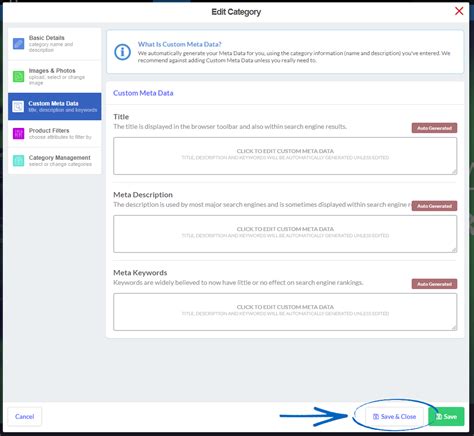Click Auto Generated badge beside Title
Screen dimensions: 474x436
(434, 128)
